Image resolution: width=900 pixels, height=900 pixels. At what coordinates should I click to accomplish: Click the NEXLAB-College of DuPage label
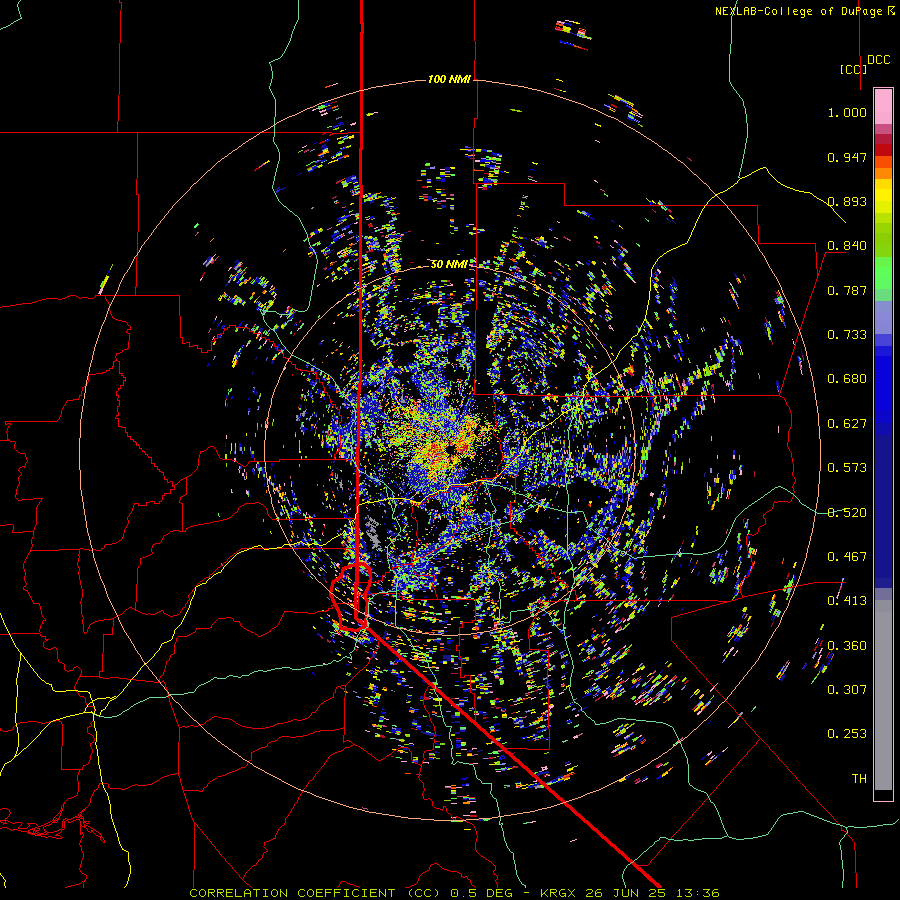[x=804, y=11]
